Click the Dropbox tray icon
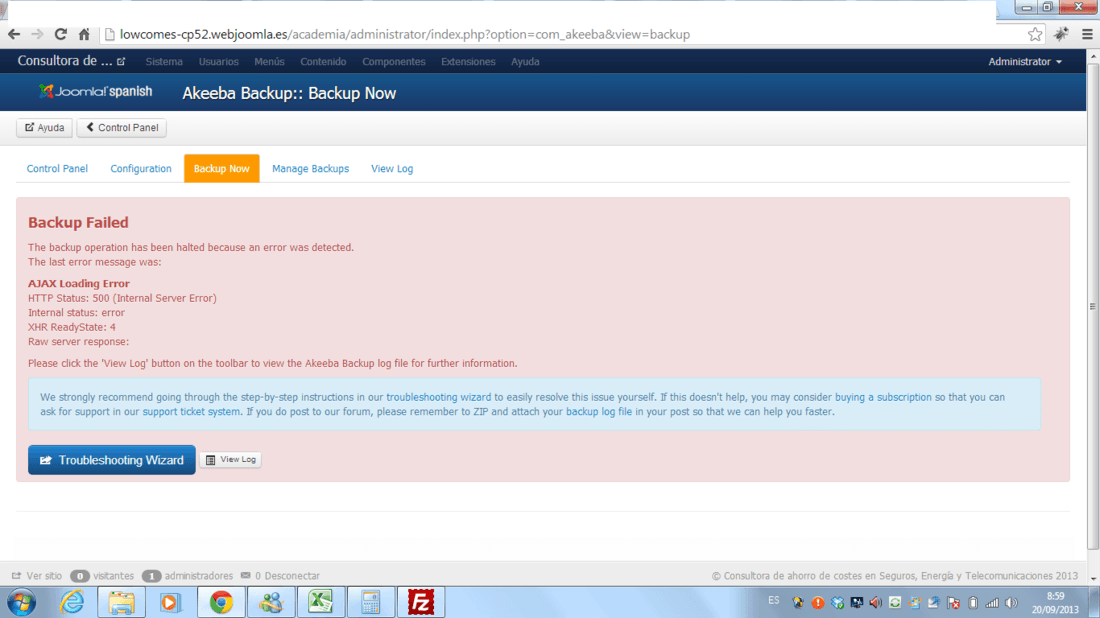The height and width of the screenshot is (618, 1100). tap(838, 603)
